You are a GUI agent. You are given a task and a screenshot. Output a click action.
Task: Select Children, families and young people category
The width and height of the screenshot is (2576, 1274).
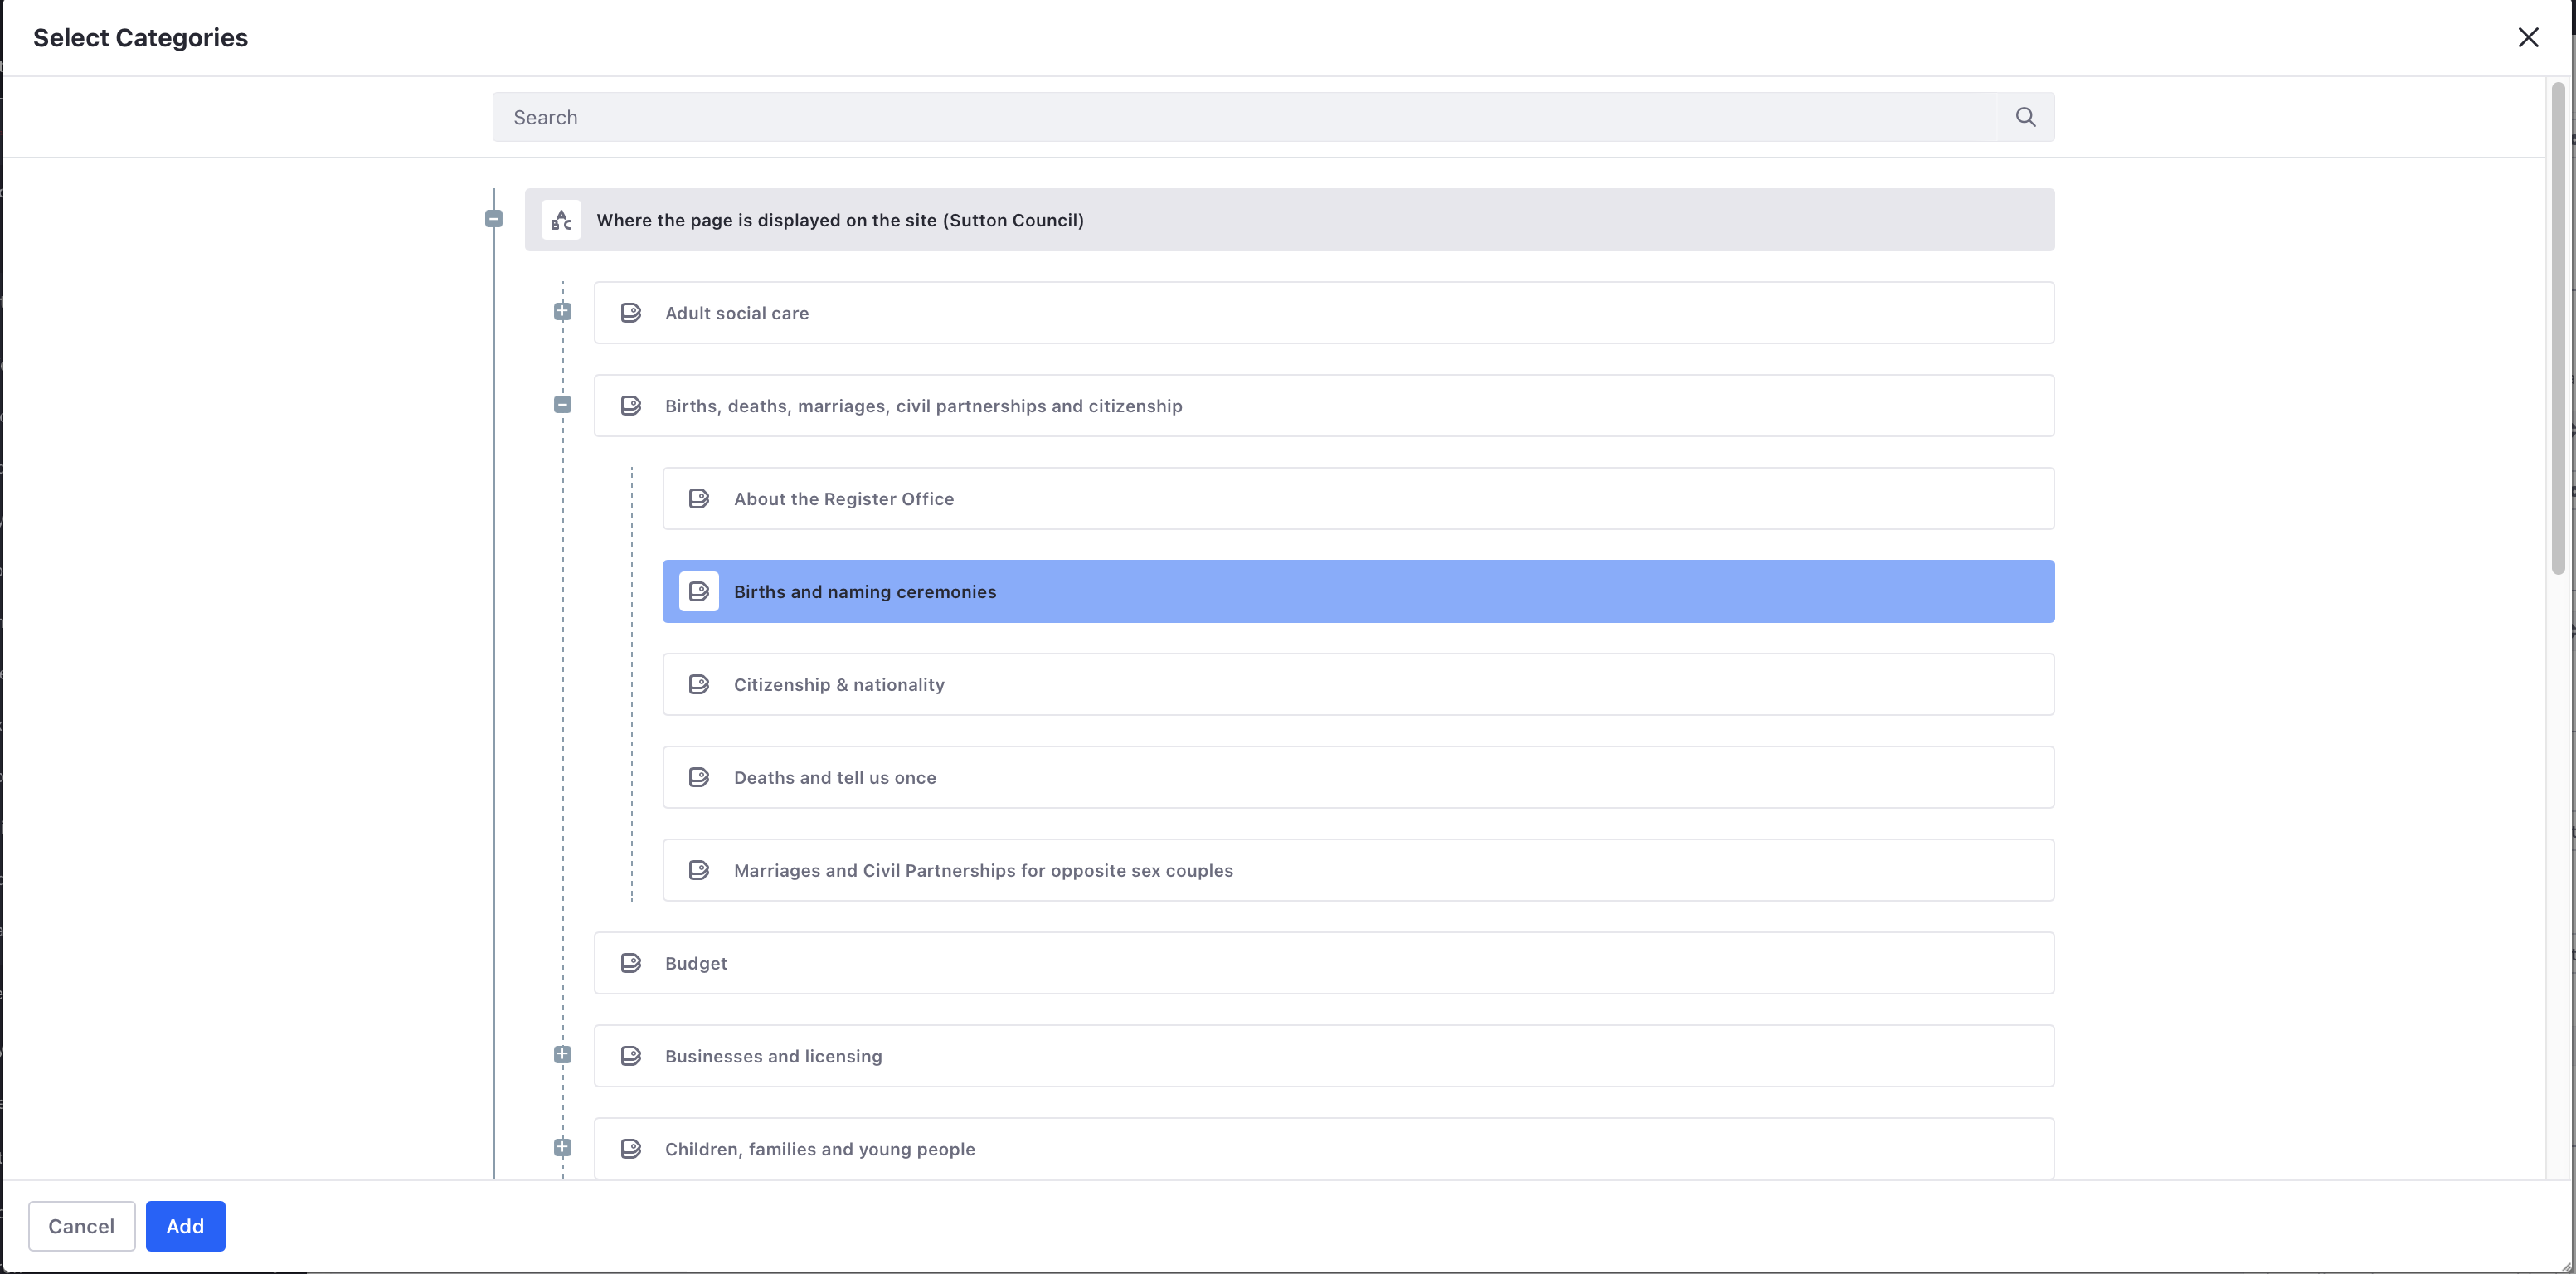pos(1324,1149)
